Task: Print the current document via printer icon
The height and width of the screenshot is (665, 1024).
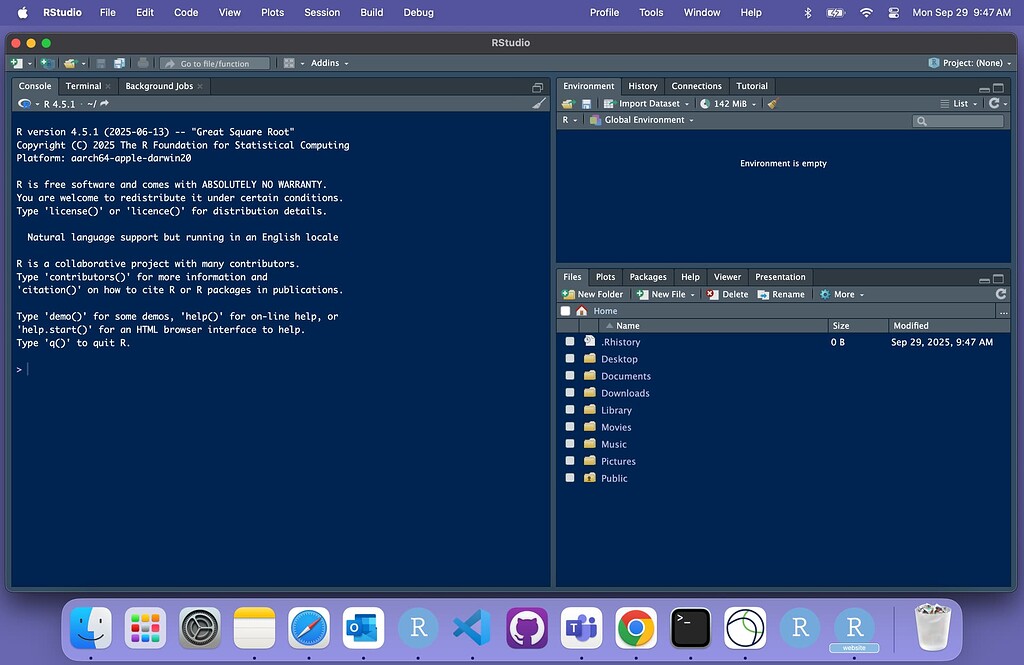Action: 143,62
